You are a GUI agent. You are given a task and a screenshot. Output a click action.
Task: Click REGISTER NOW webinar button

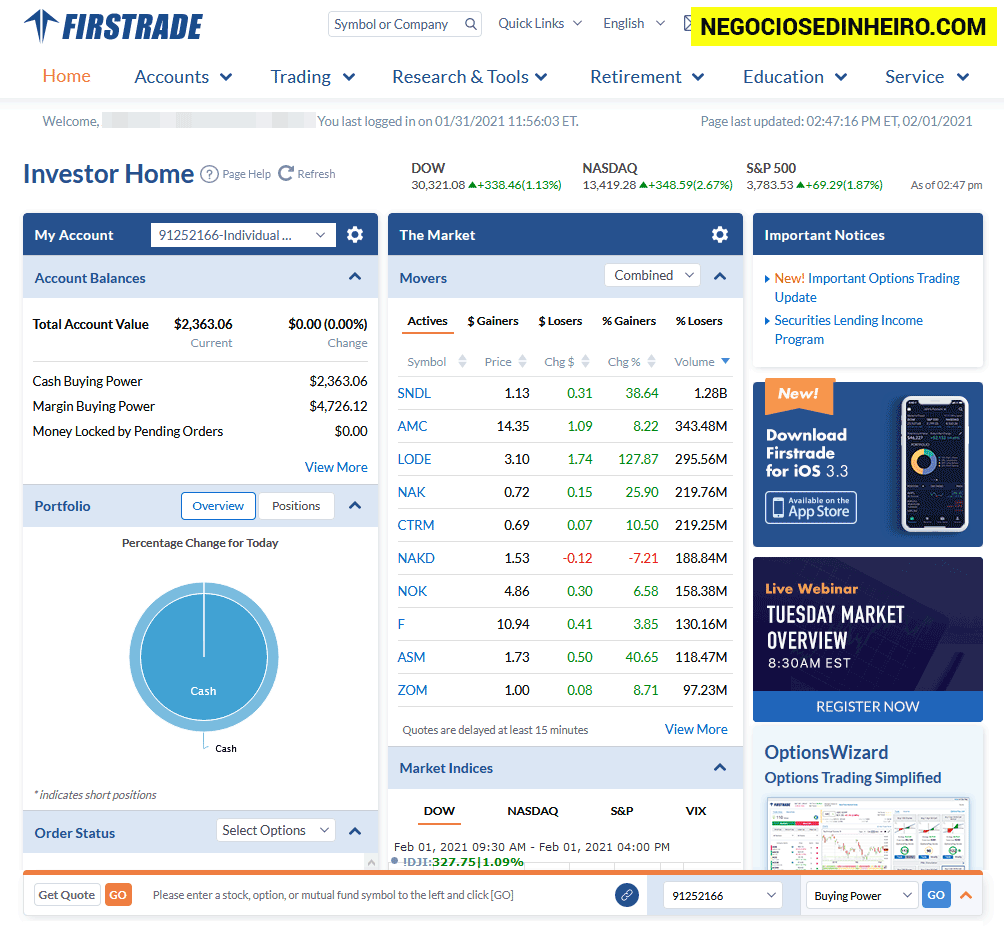click(x=868, y=706)
